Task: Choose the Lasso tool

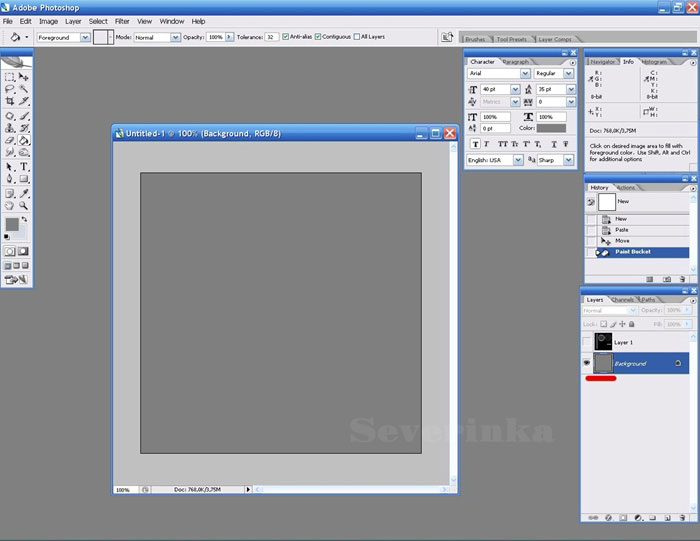Action: coord(10,89)
